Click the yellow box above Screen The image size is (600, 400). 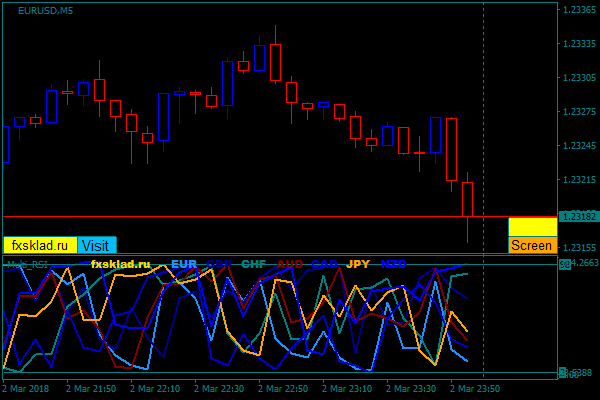point(533,227)
